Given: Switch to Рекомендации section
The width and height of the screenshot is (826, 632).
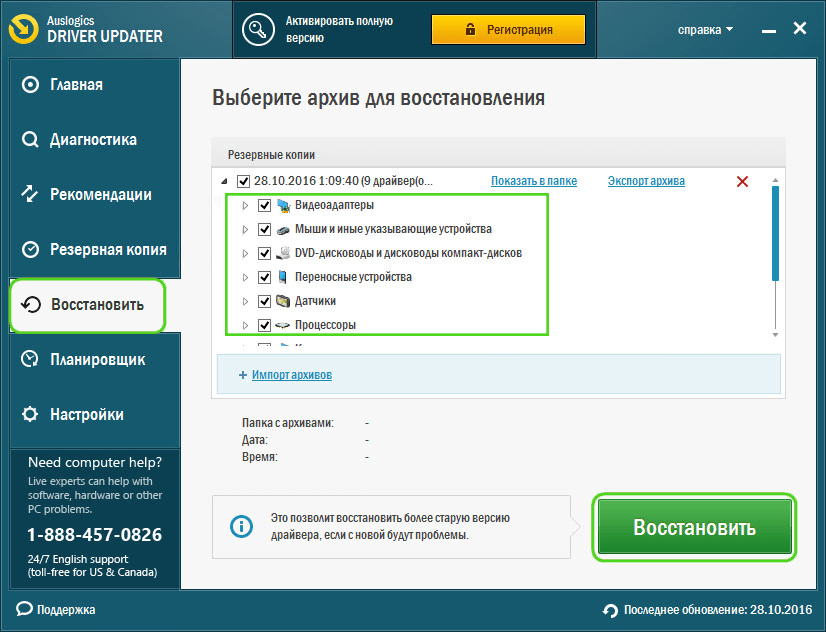Looking at the screenshot, I should click(95, 194).
